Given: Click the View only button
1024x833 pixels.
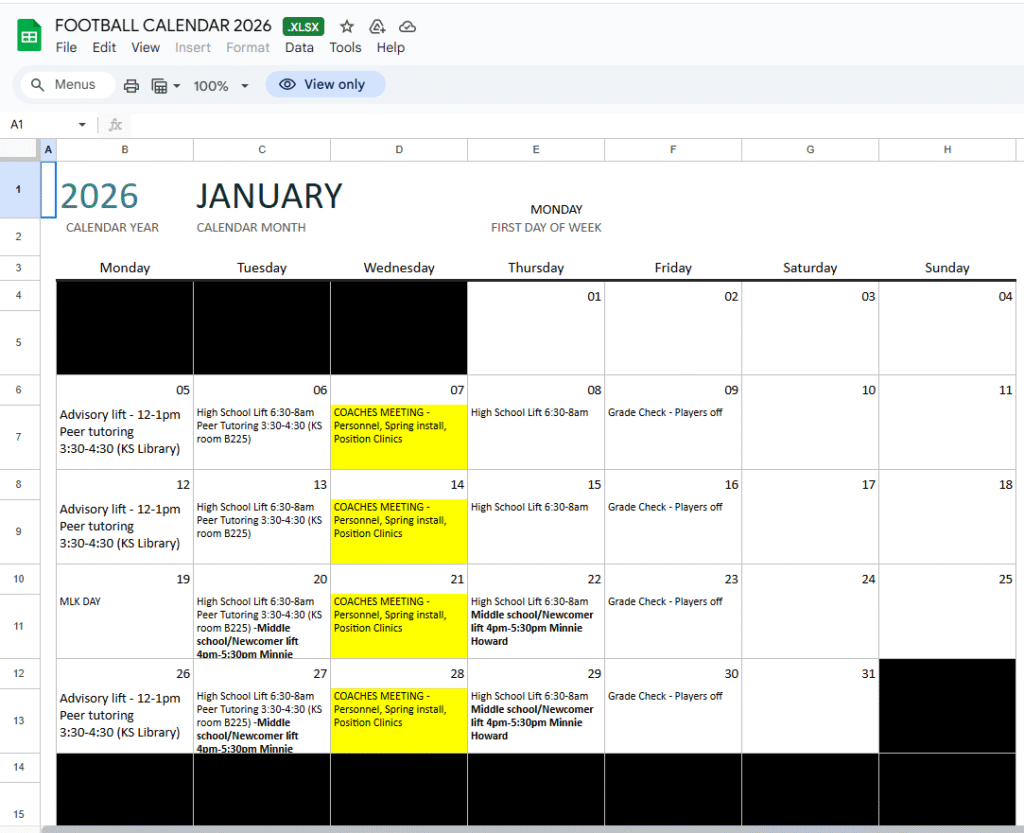Looking at the screenshot, I should click(x=325, y=84).
